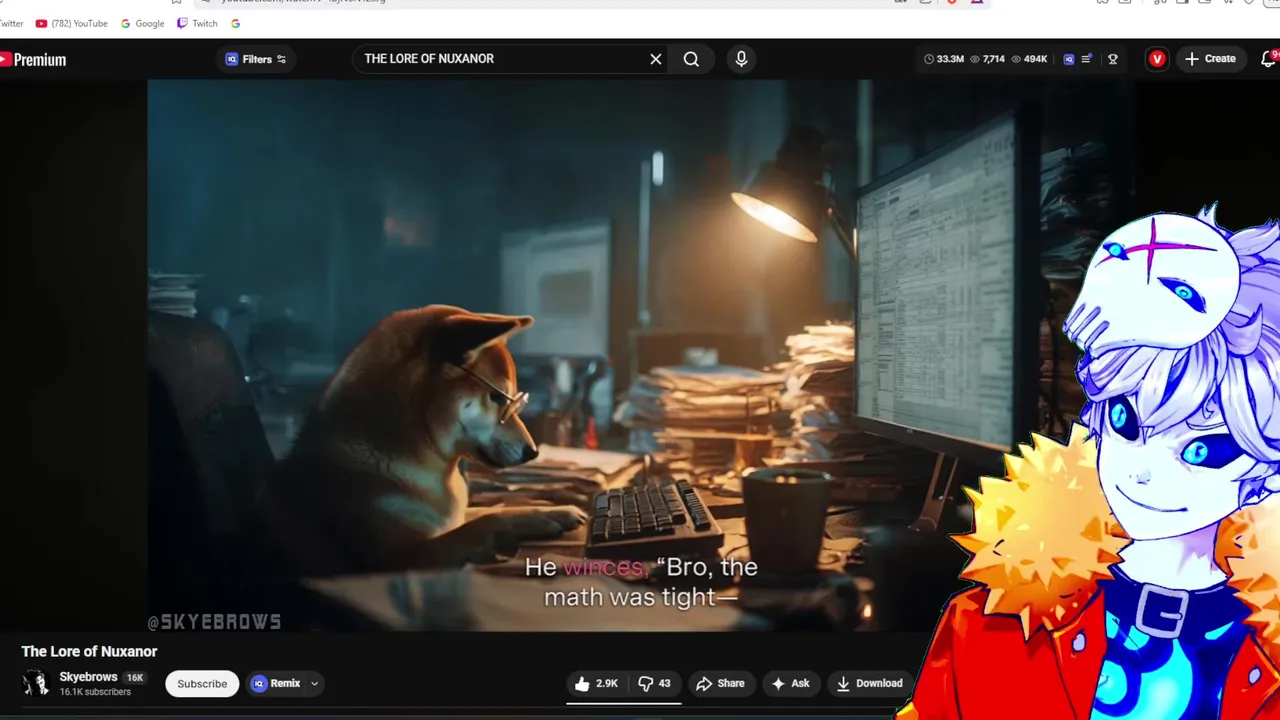Open the YouTube bookmark in the bookmarks bar

point(71,23)
